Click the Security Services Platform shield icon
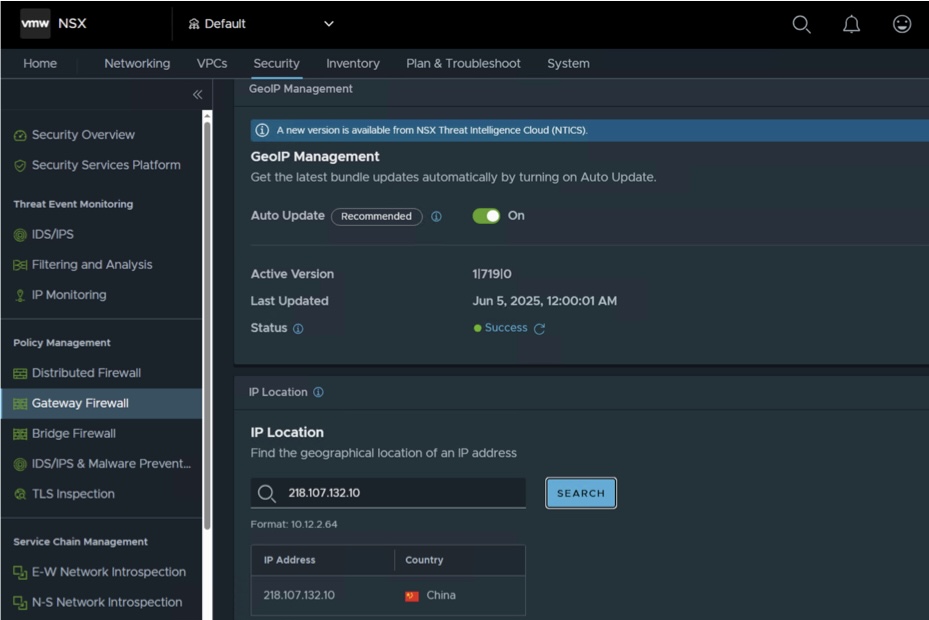This screenshot has width=929, height=620. point(20,166)
